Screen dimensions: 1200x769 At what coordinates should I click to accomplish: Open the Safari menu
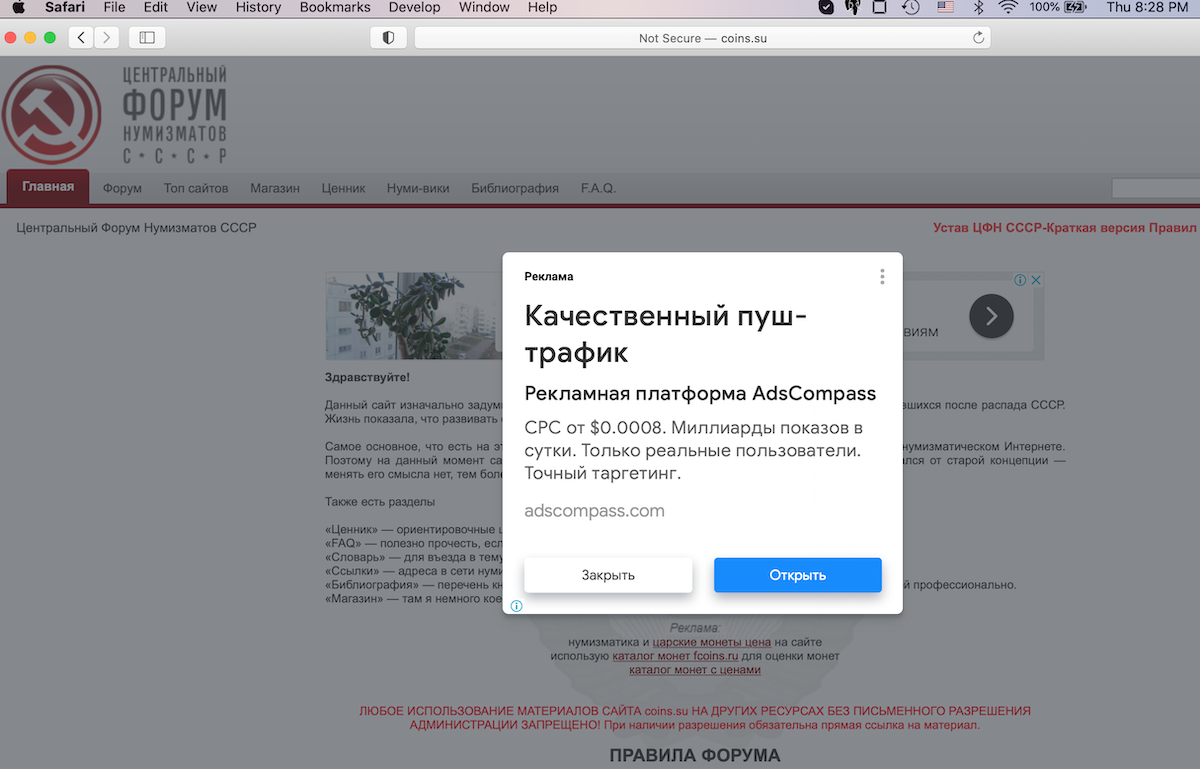[x=65, y=8]
